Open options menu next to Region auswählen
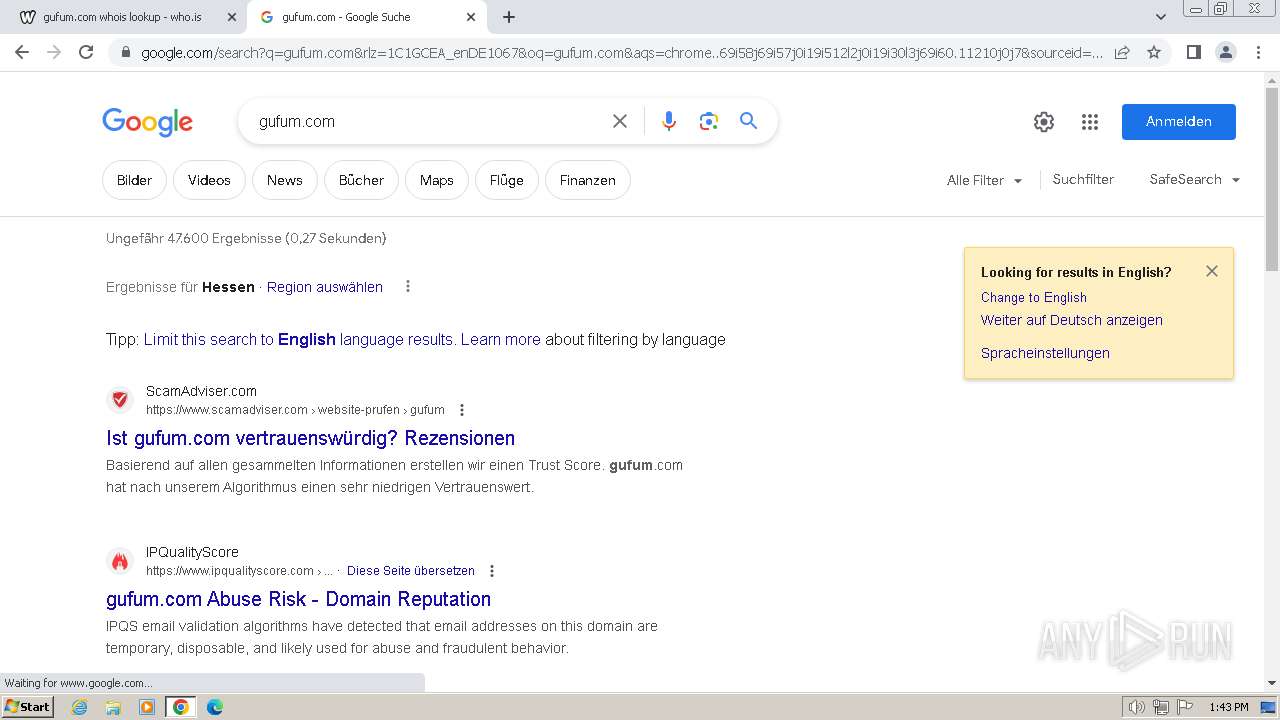This screenshot has height=720, width=1280. tap(407, 287)
